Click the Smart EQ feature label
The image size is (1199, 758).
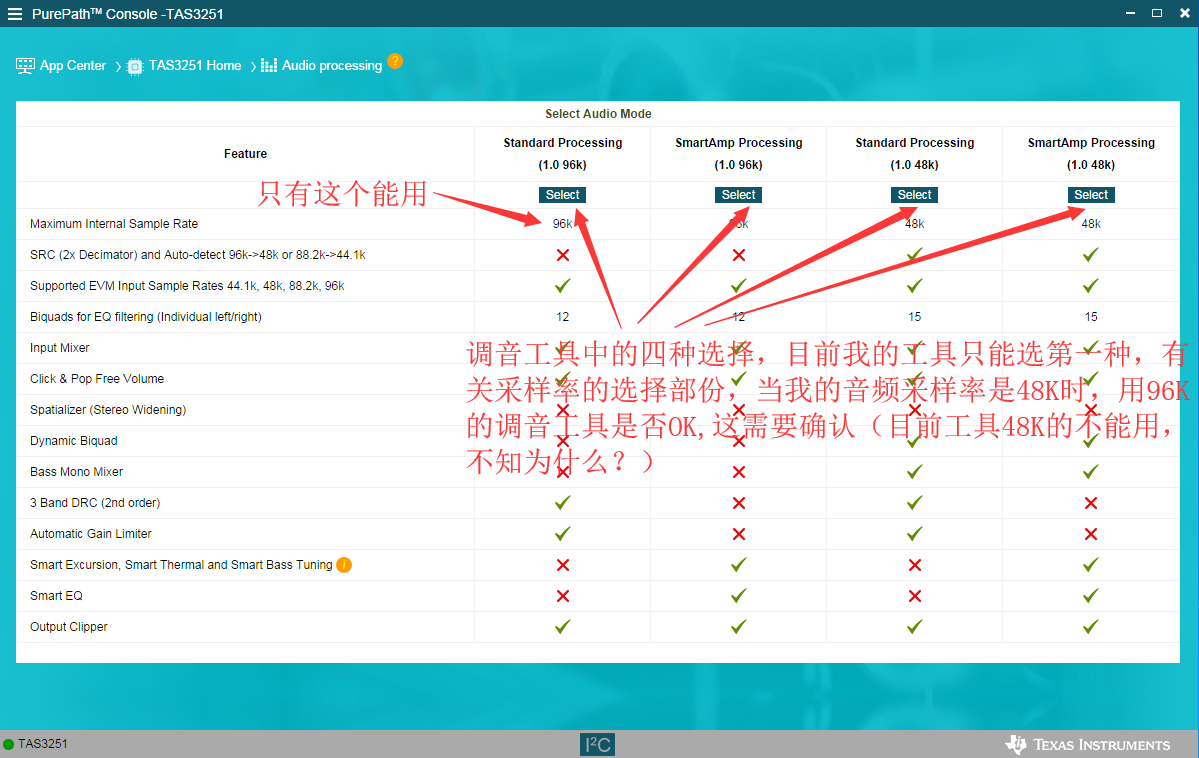(57, 596)
